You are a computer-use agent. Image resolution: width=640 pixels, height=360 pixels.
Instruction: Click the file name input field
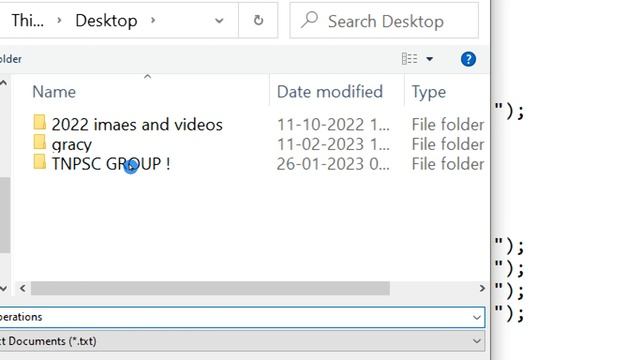(x=241, y=317)
